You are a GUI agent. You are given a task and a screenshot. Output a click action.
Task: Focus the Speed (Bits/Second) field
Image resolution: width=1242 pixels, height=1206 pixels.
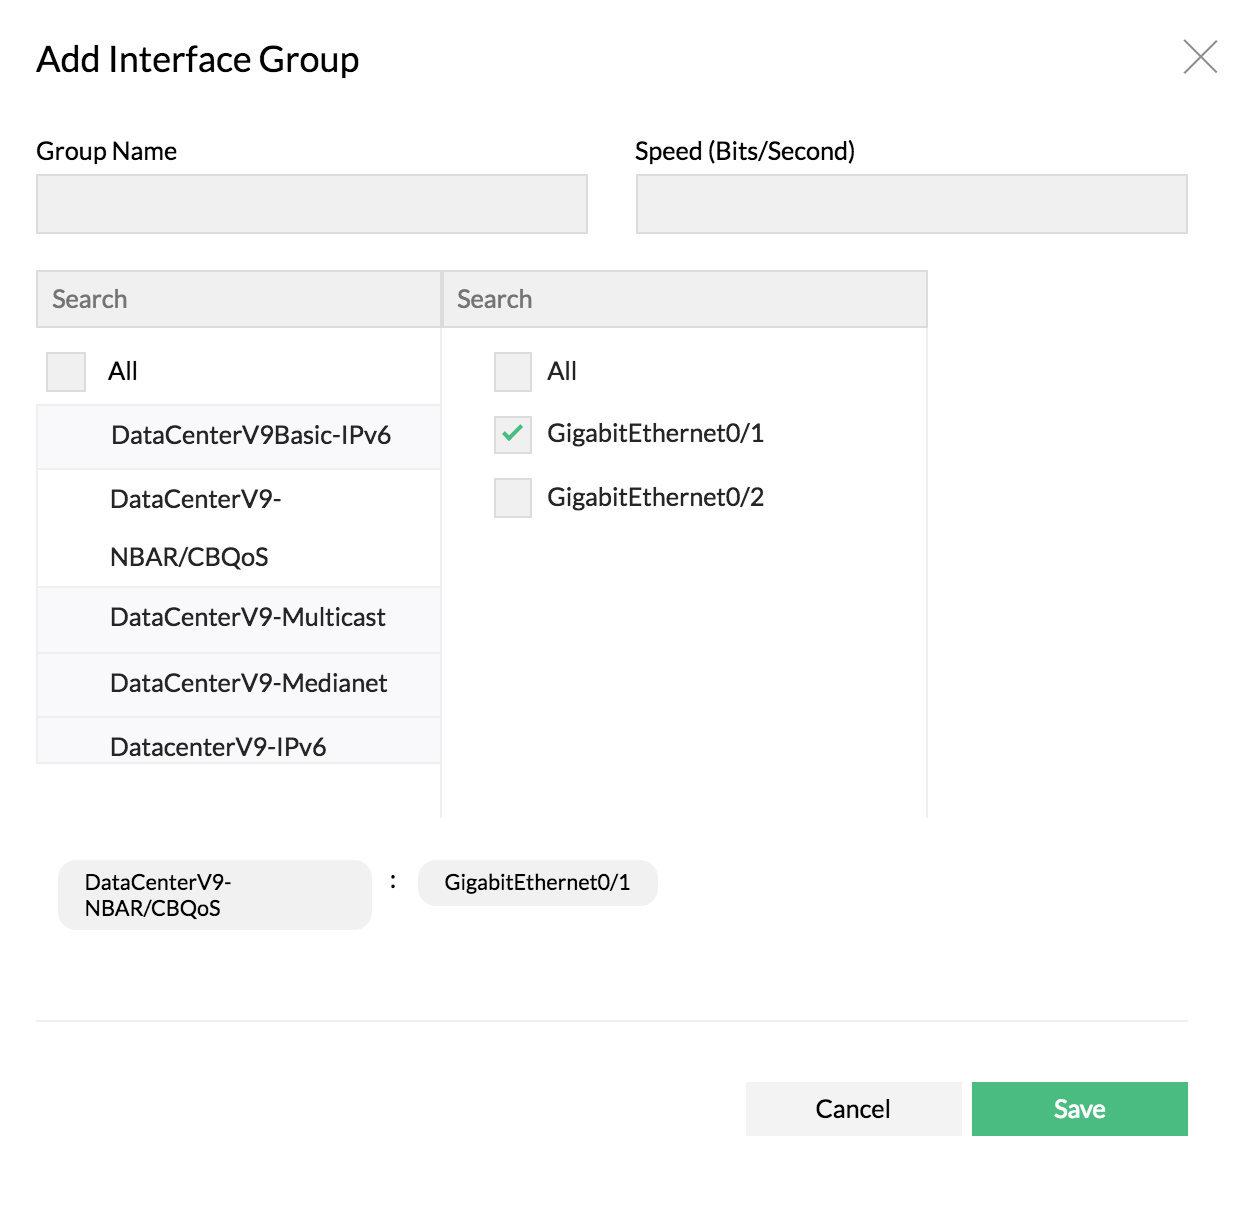coord(910,203)
